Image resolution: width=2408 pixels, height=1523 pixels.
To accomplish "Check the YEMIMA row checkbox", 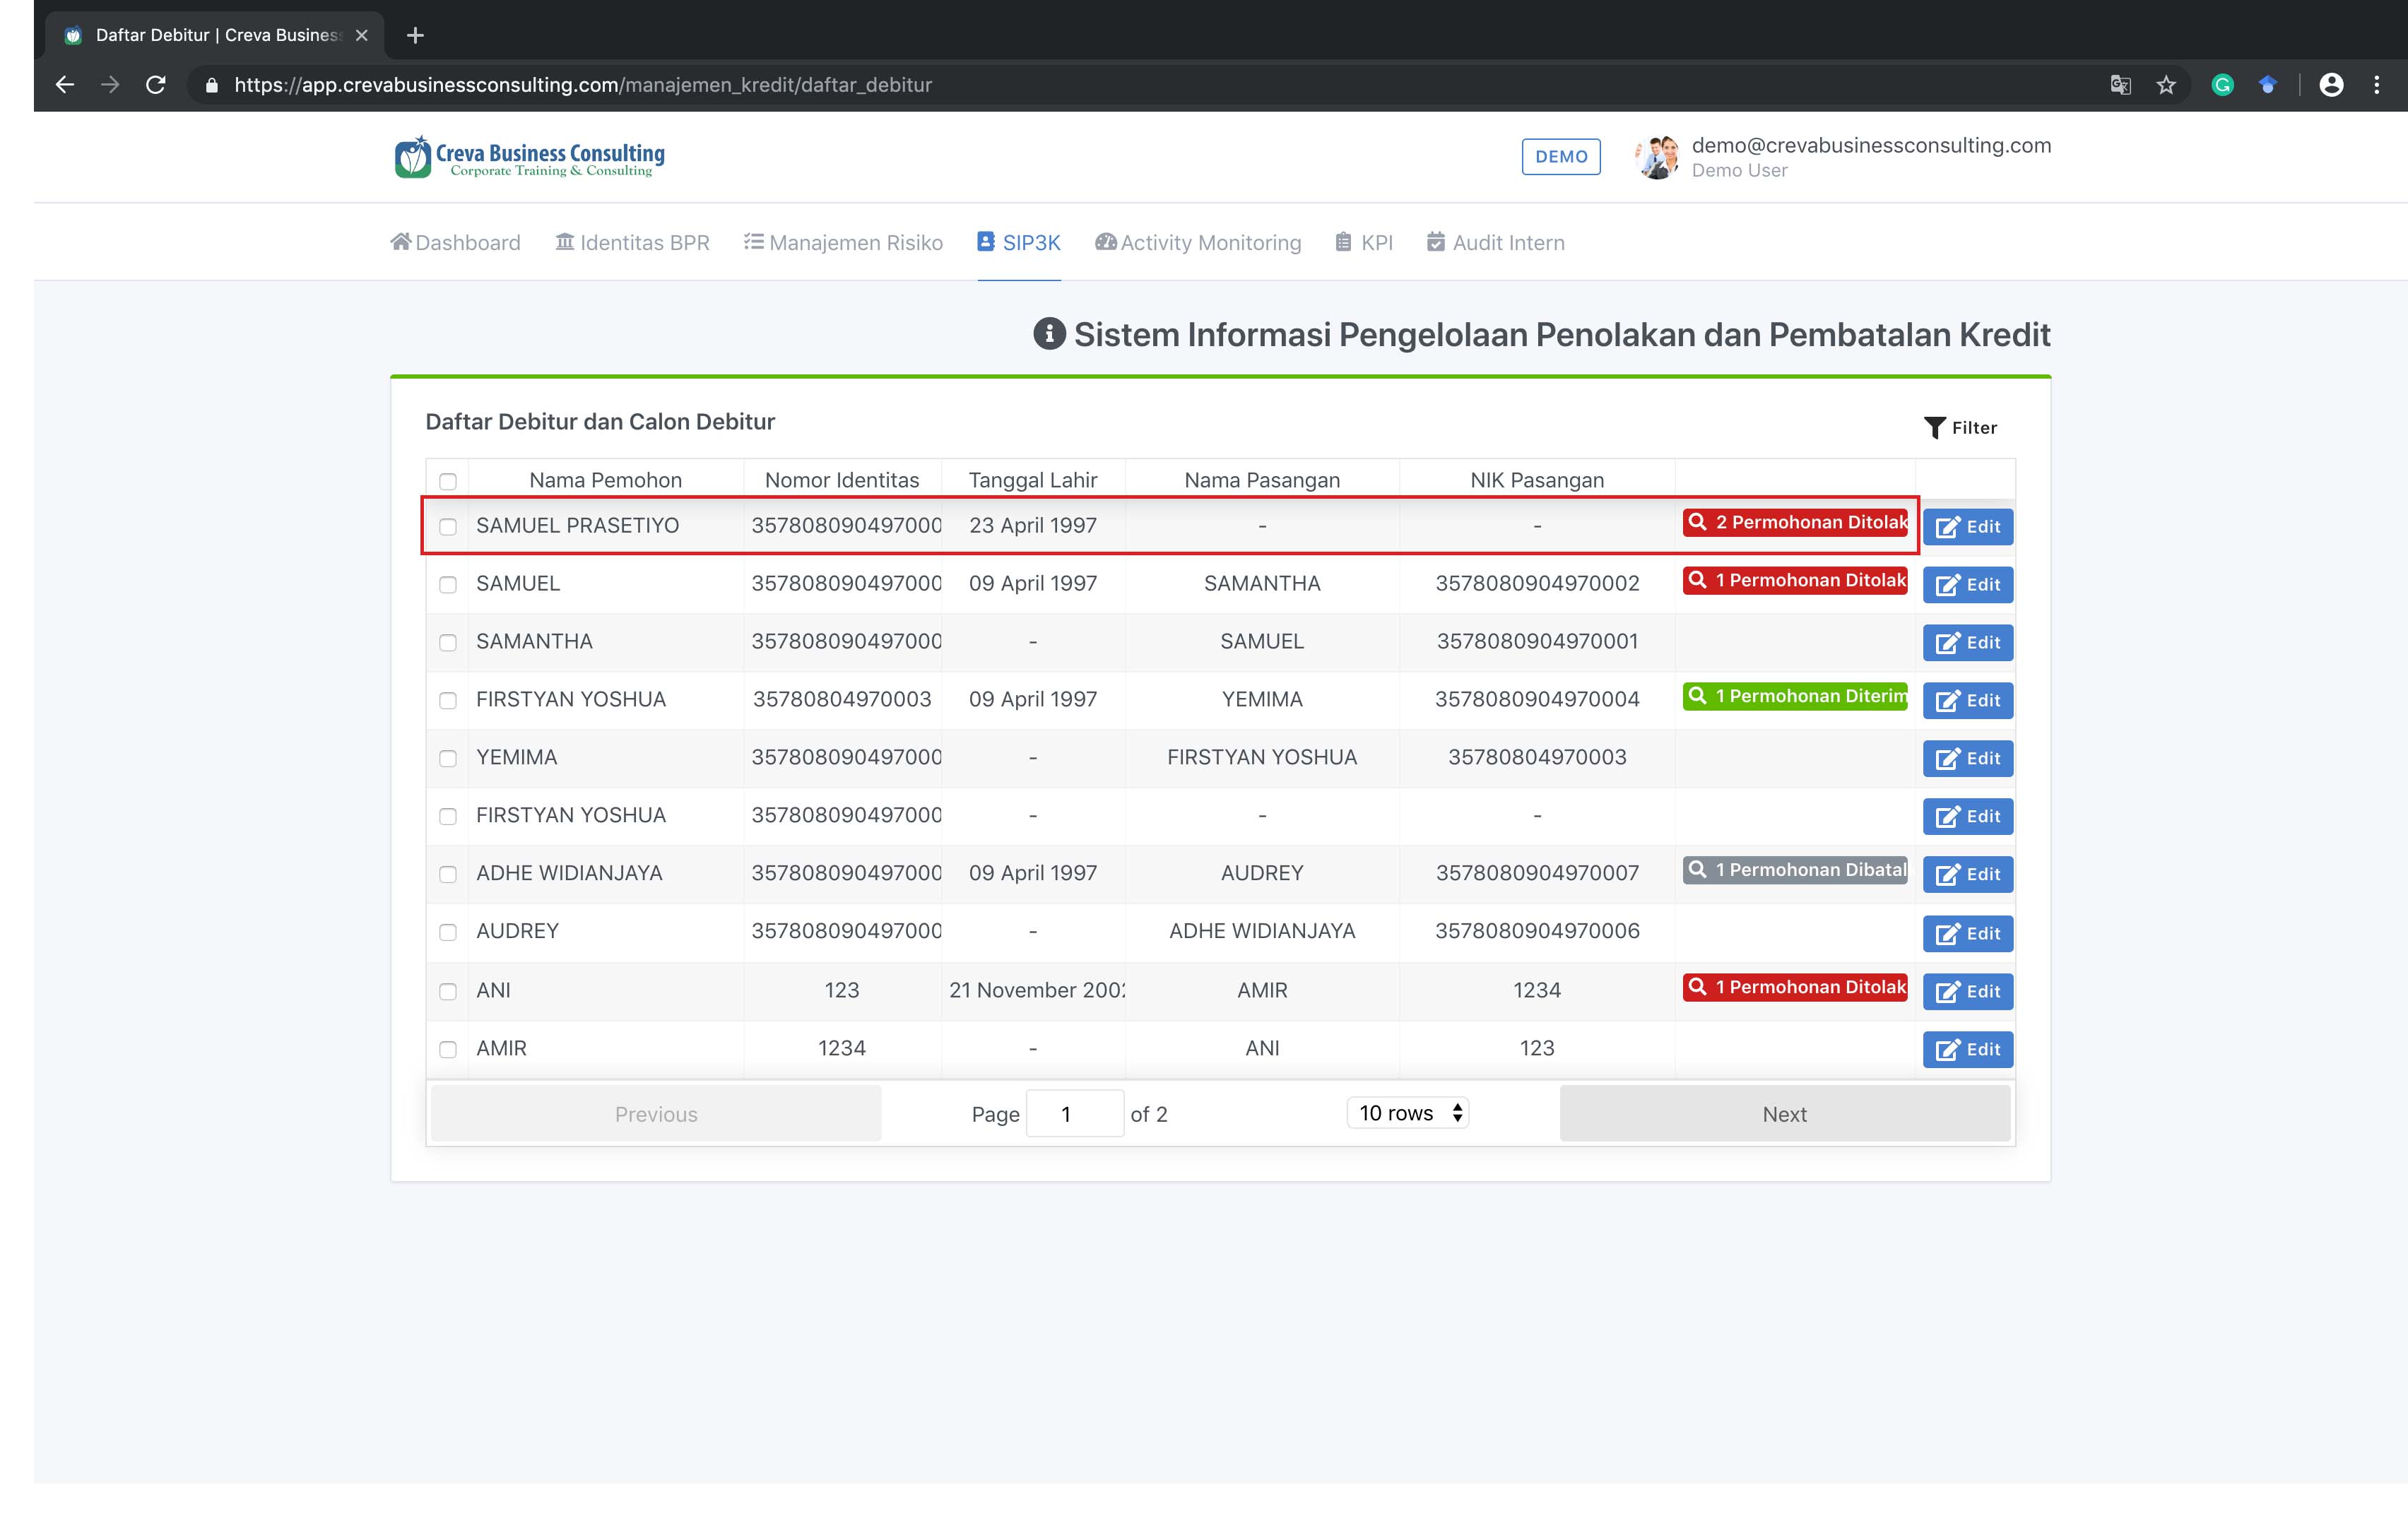I will [x=448, y=759].
